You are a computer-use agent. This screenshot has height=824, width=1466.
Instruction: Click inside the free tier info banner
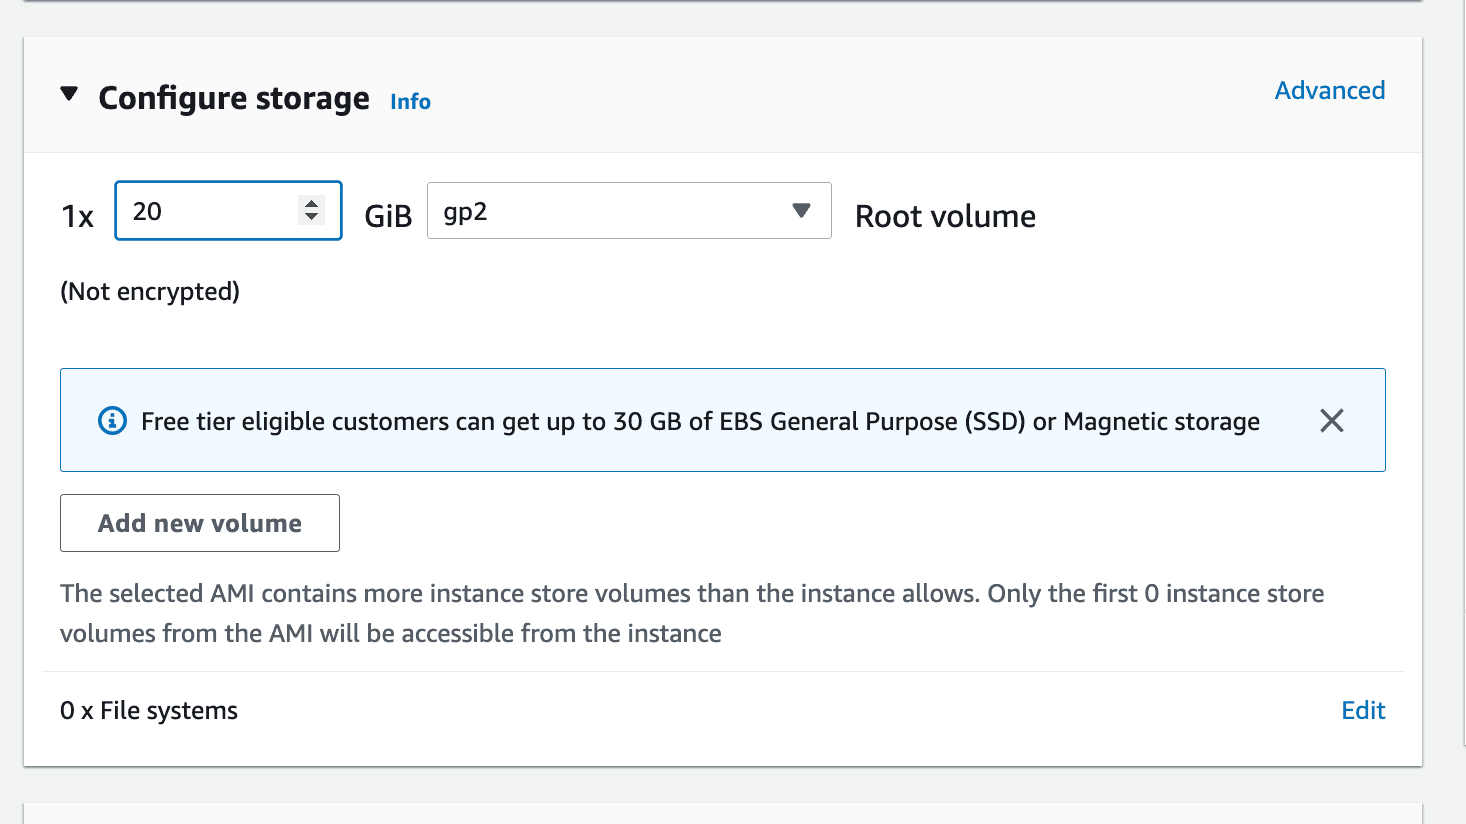pos(700,421)
